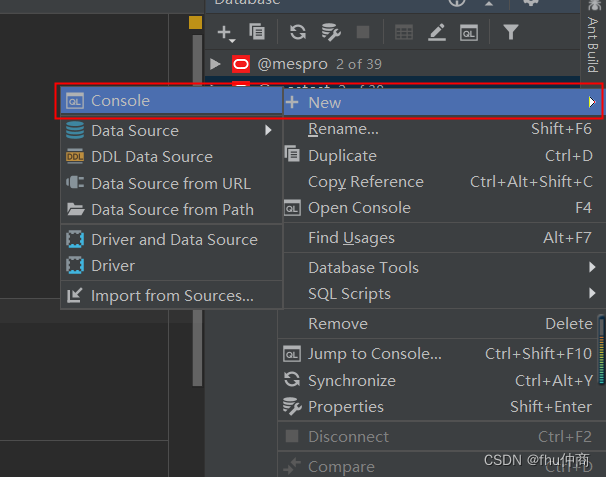Click Import from Sources... item
The height and width of the screenshot is (477, 606).
pos(172,296)
